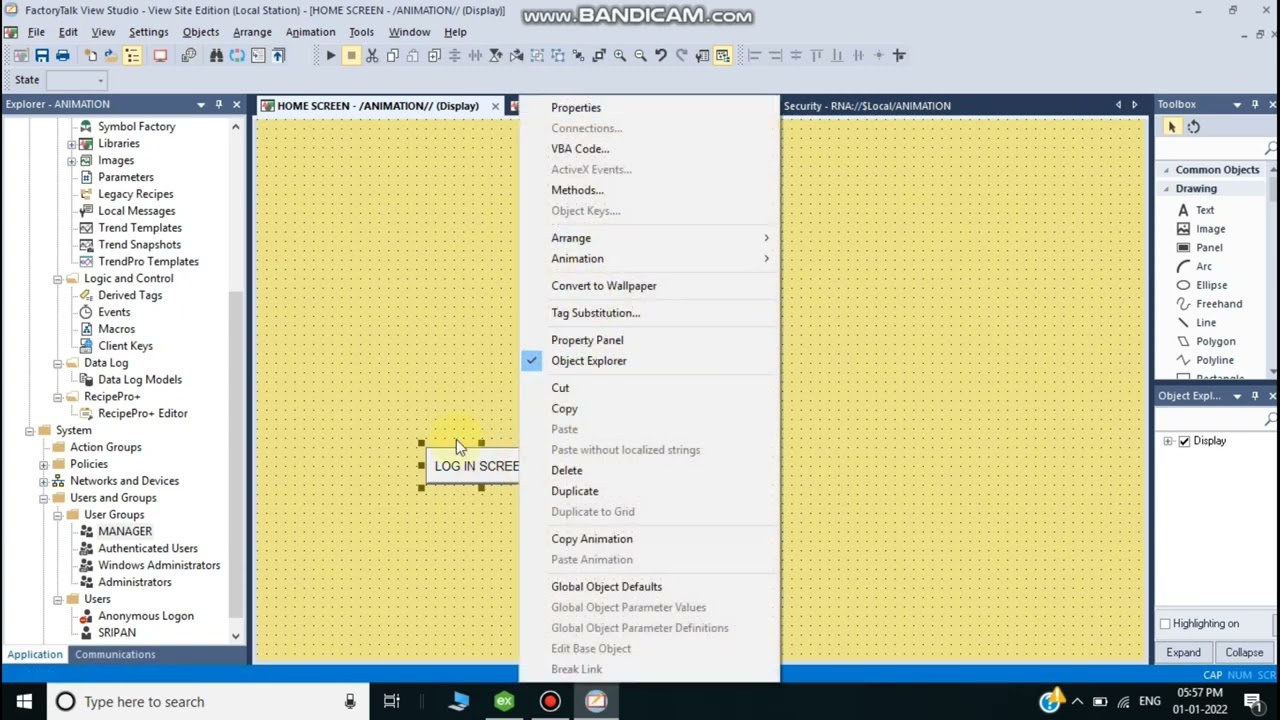Expand the Policies folder

[44, 464]
